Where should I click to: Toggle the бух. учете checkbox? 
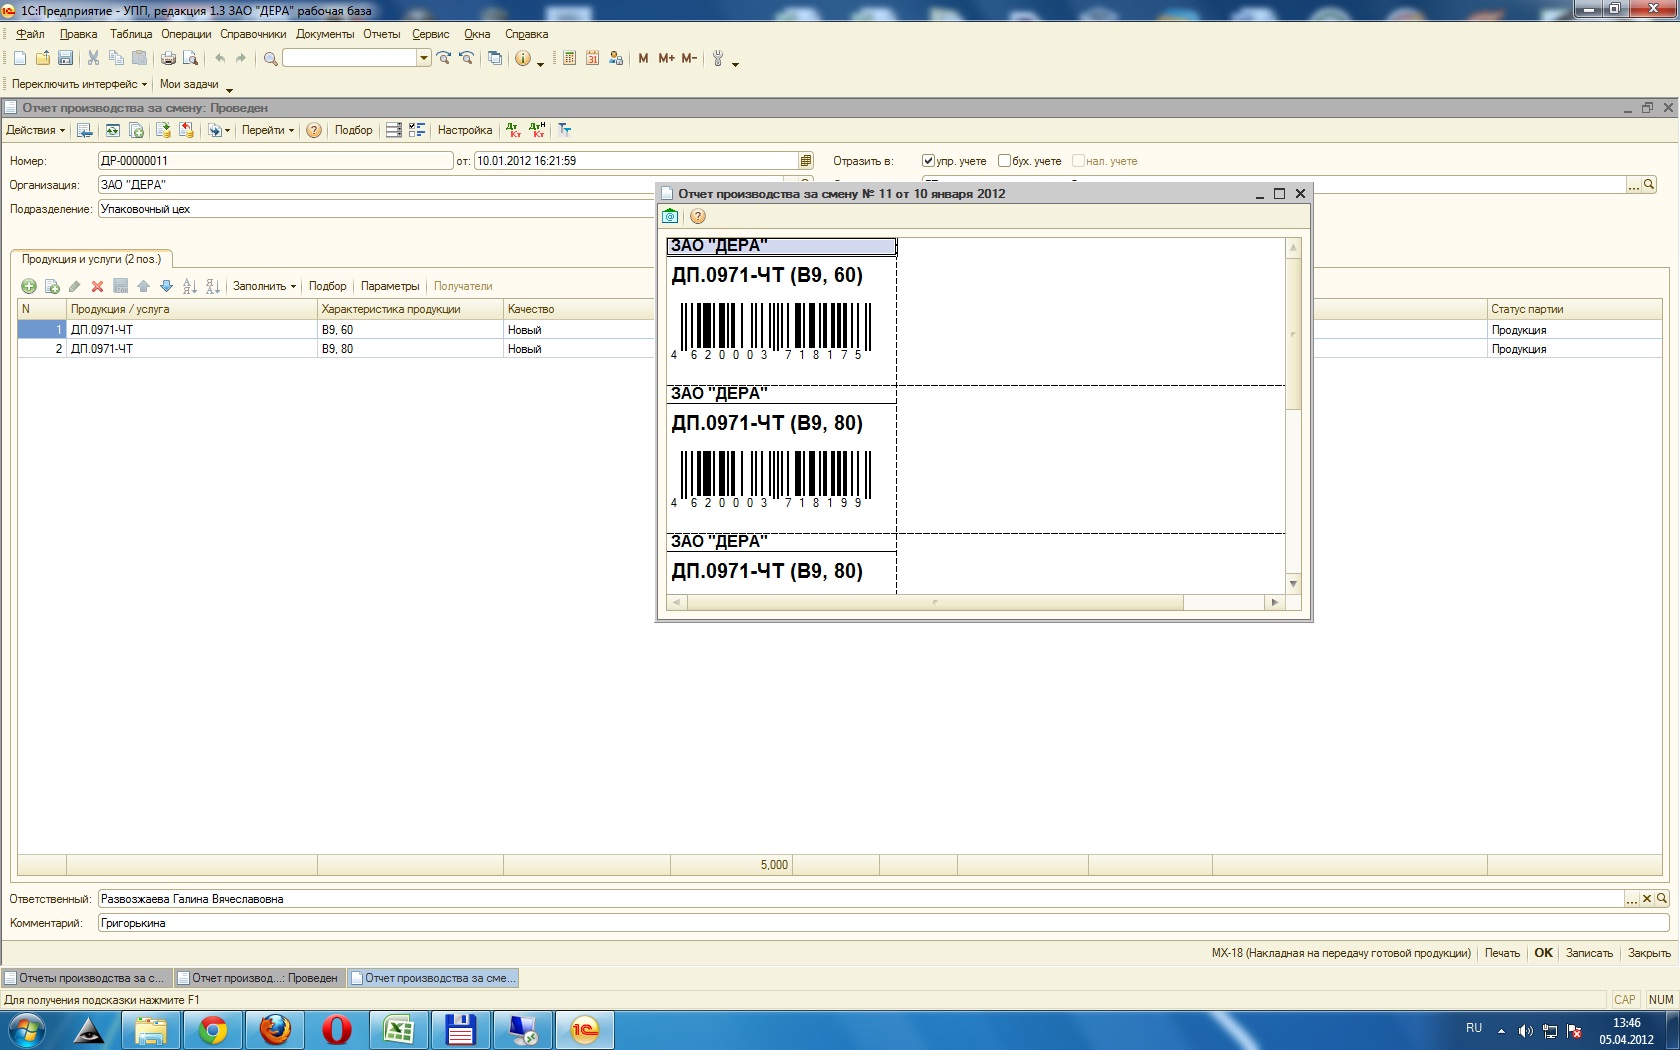point(1004,160)
